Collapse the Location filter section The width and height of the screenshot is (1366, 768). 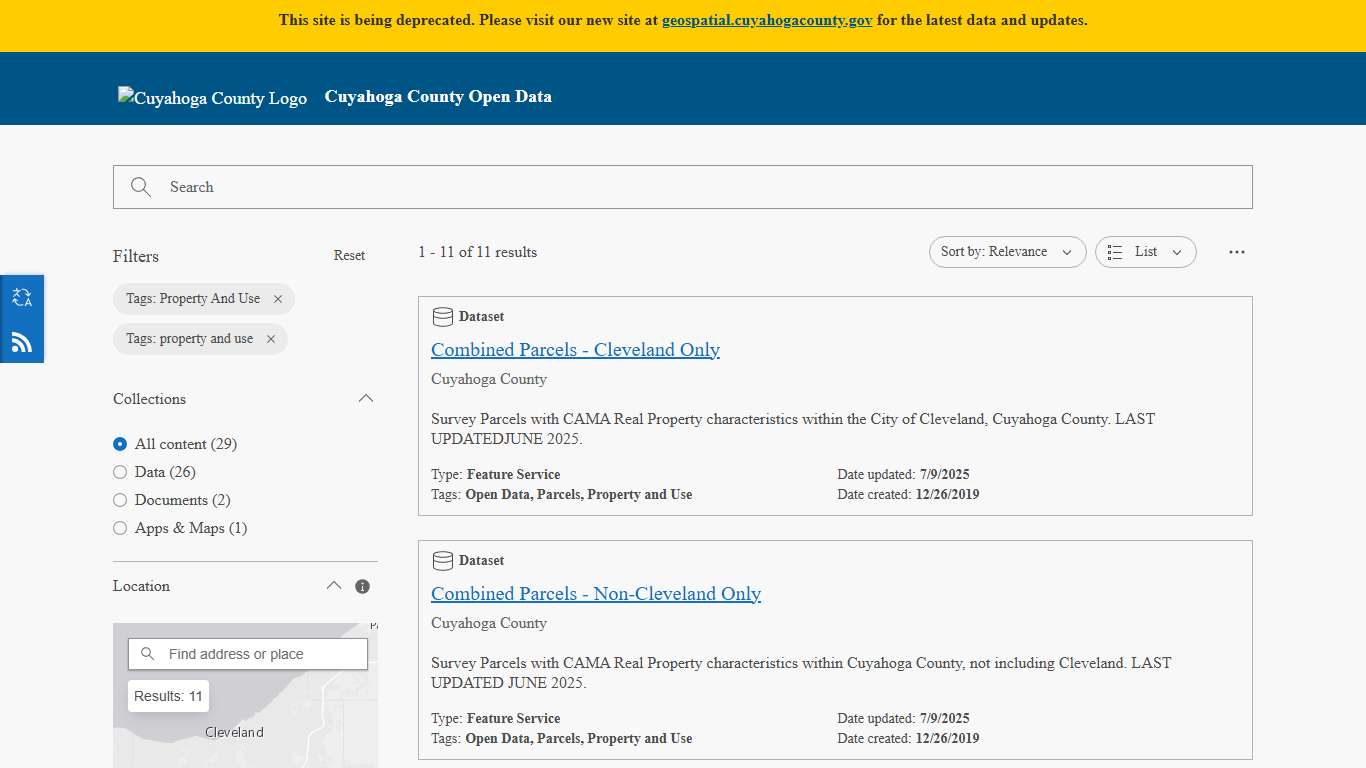(x=334, y=585)
